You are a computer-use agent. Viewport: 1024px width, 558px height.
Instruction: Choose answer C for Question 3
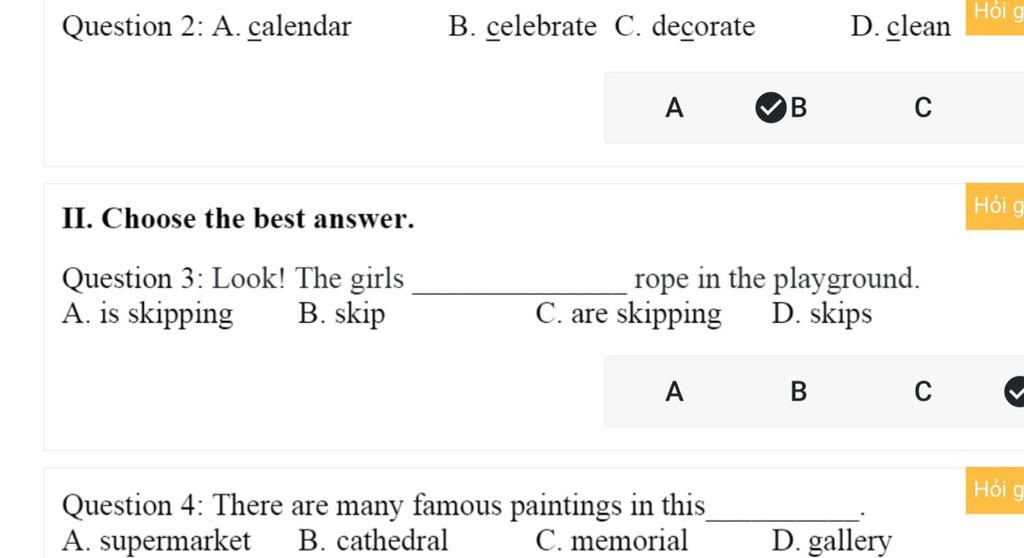[923, 392]
